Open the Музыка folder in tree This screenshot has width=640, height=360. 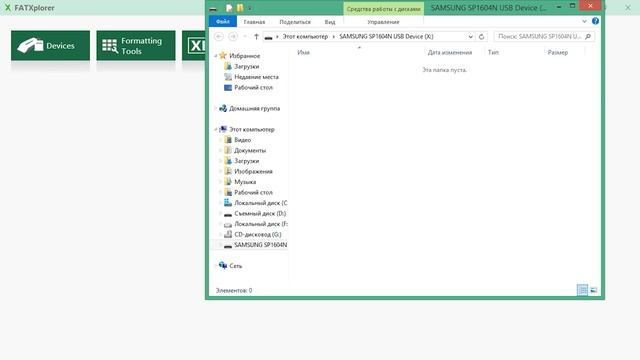coord(245,182)
